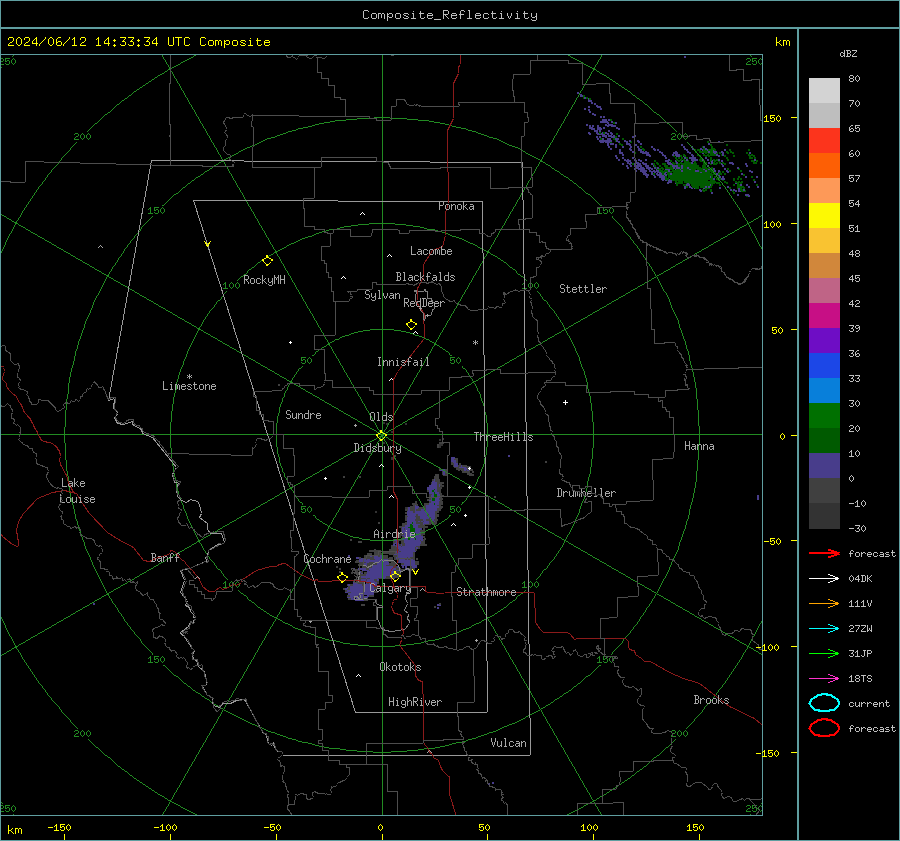This screenshot has height=841, width=900.
Task: Click the HighRiver city label
Action: (x=415, y=702)
